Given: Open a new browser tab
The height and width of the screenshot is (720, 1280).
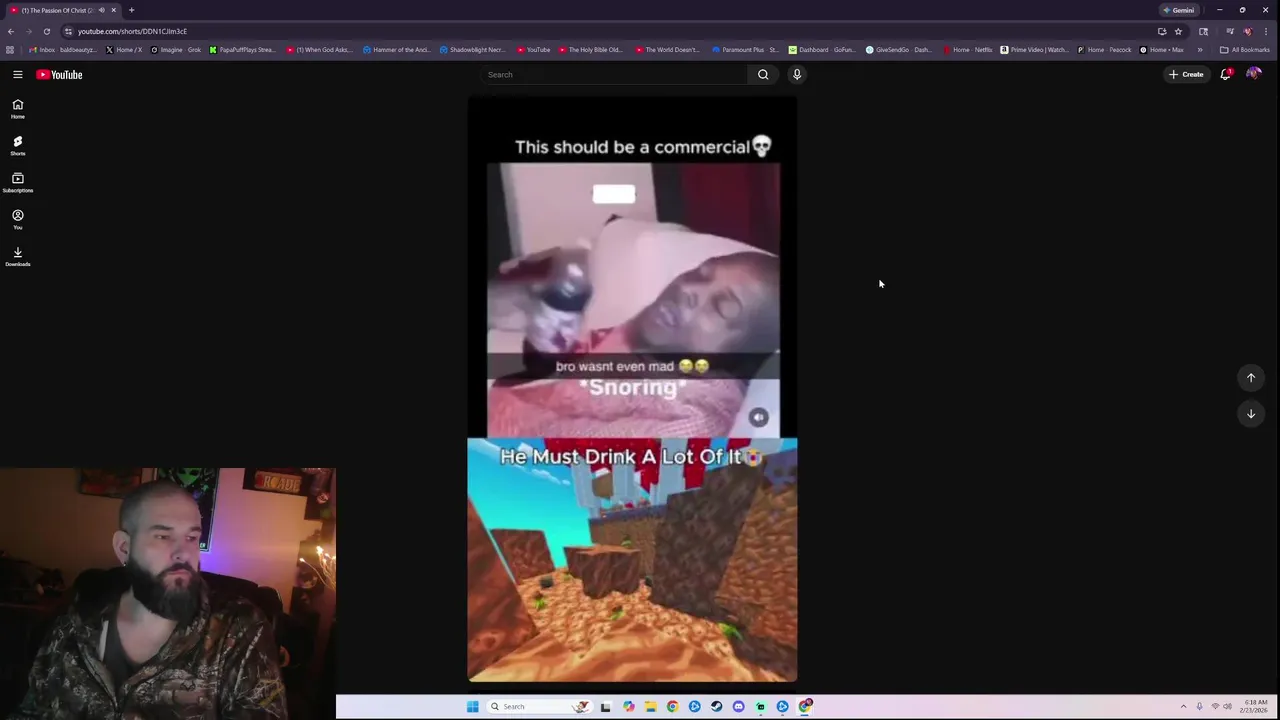Looking at the screenshot, I should (x=131, y=10).
